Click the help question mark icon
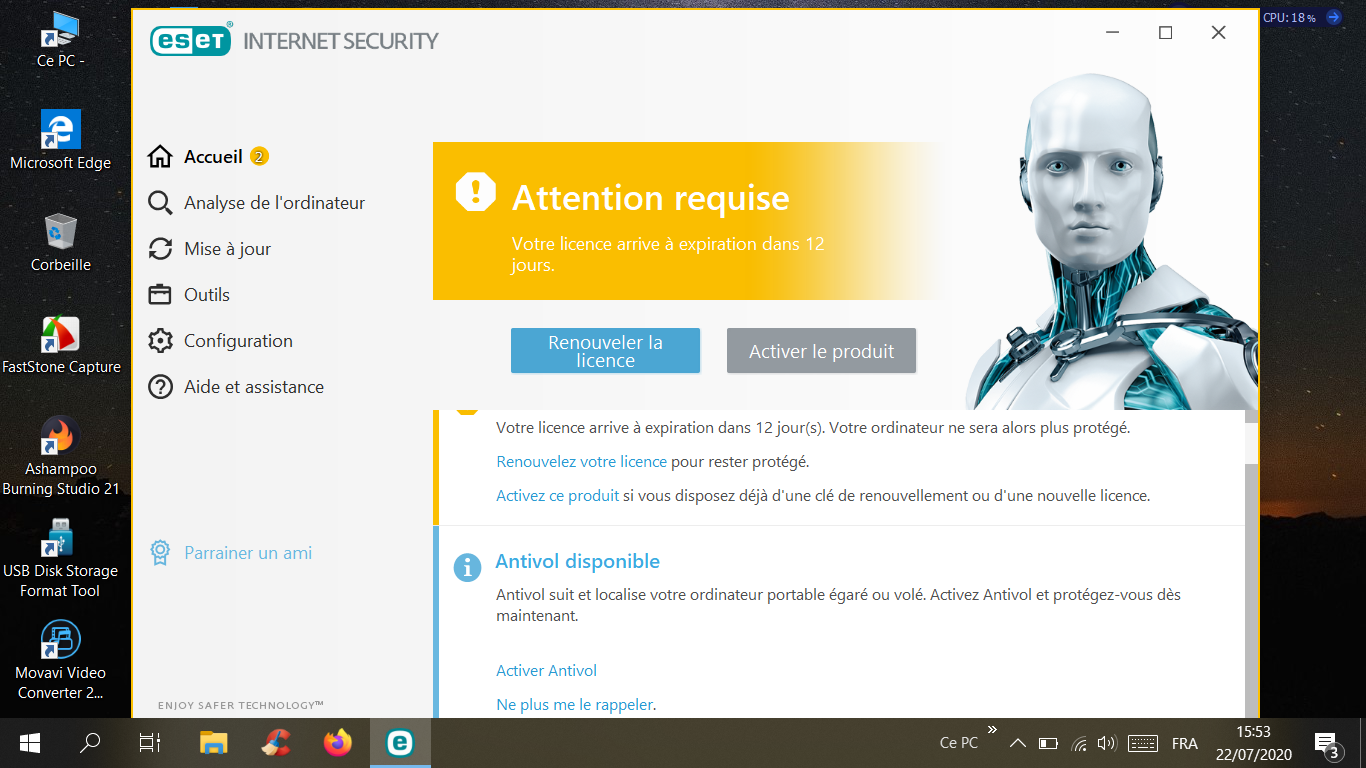 160,387
